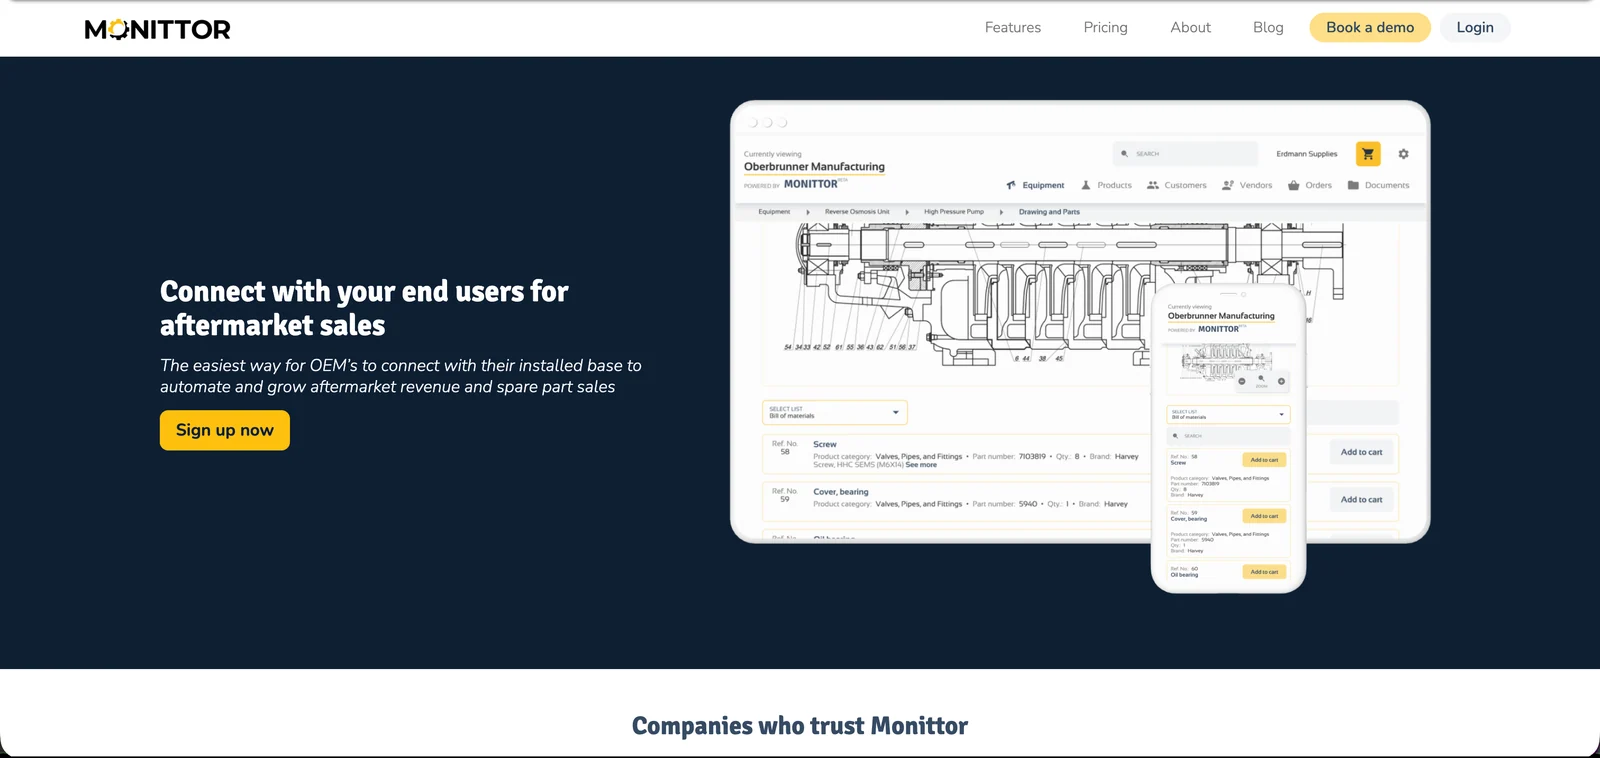
Task: Click the zoom out minus on the phone mockup
Action: [1242, 381]
